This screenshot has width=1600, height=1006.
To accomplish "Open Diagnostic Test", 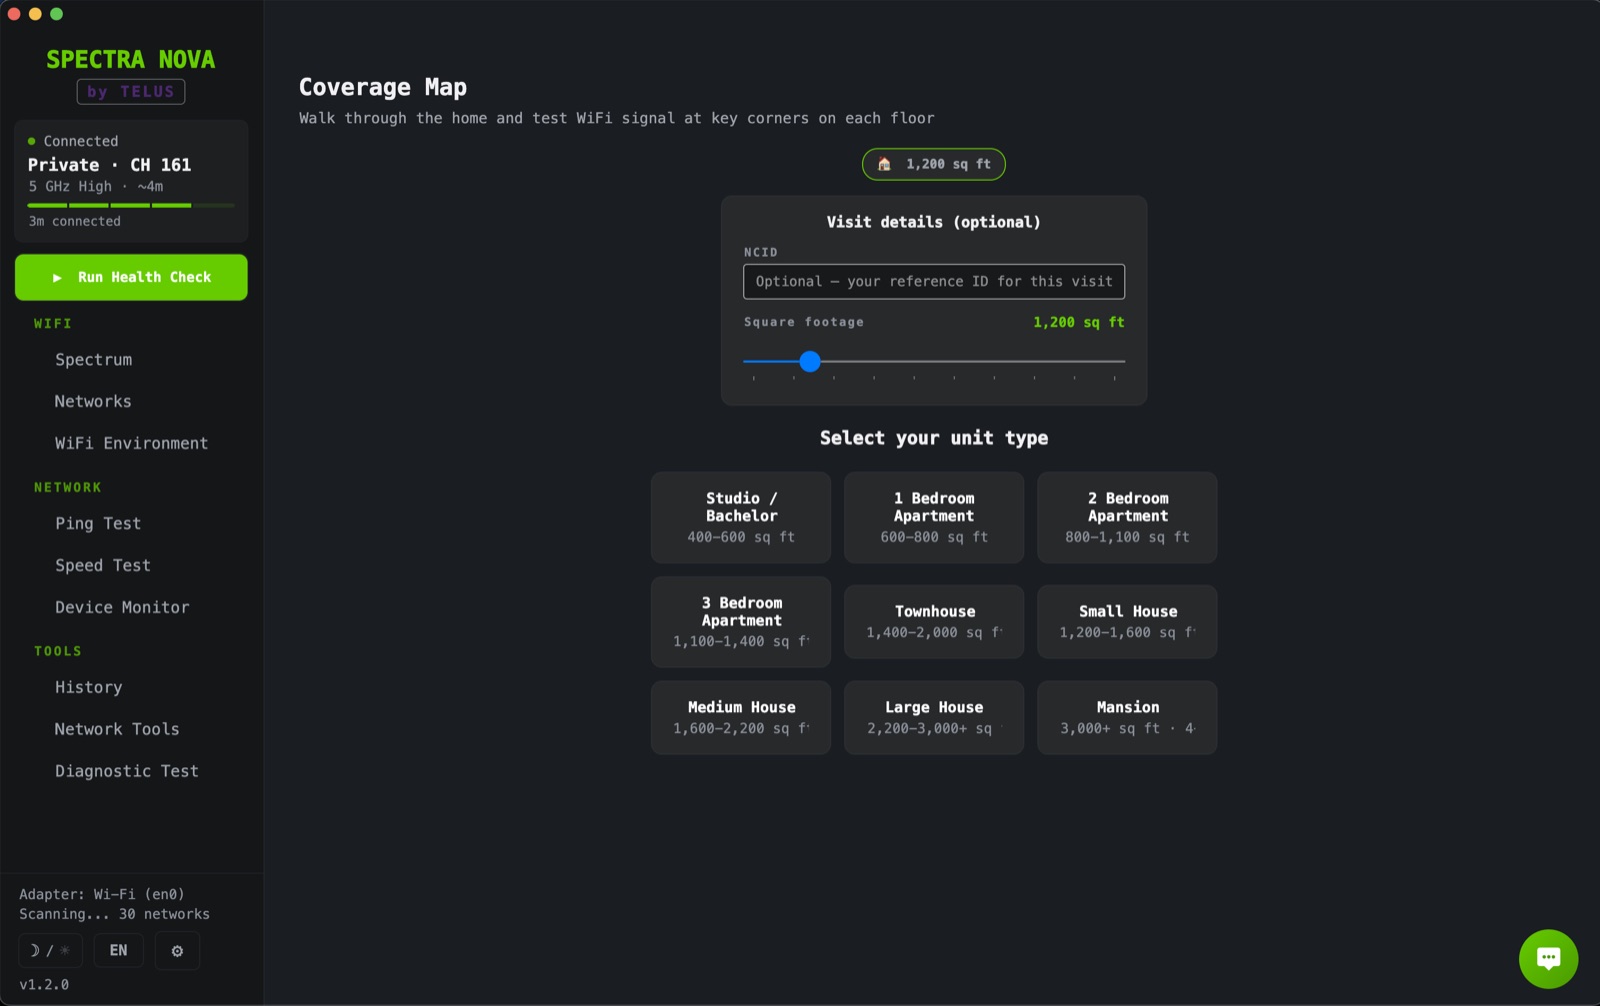I will coord(127,771).
